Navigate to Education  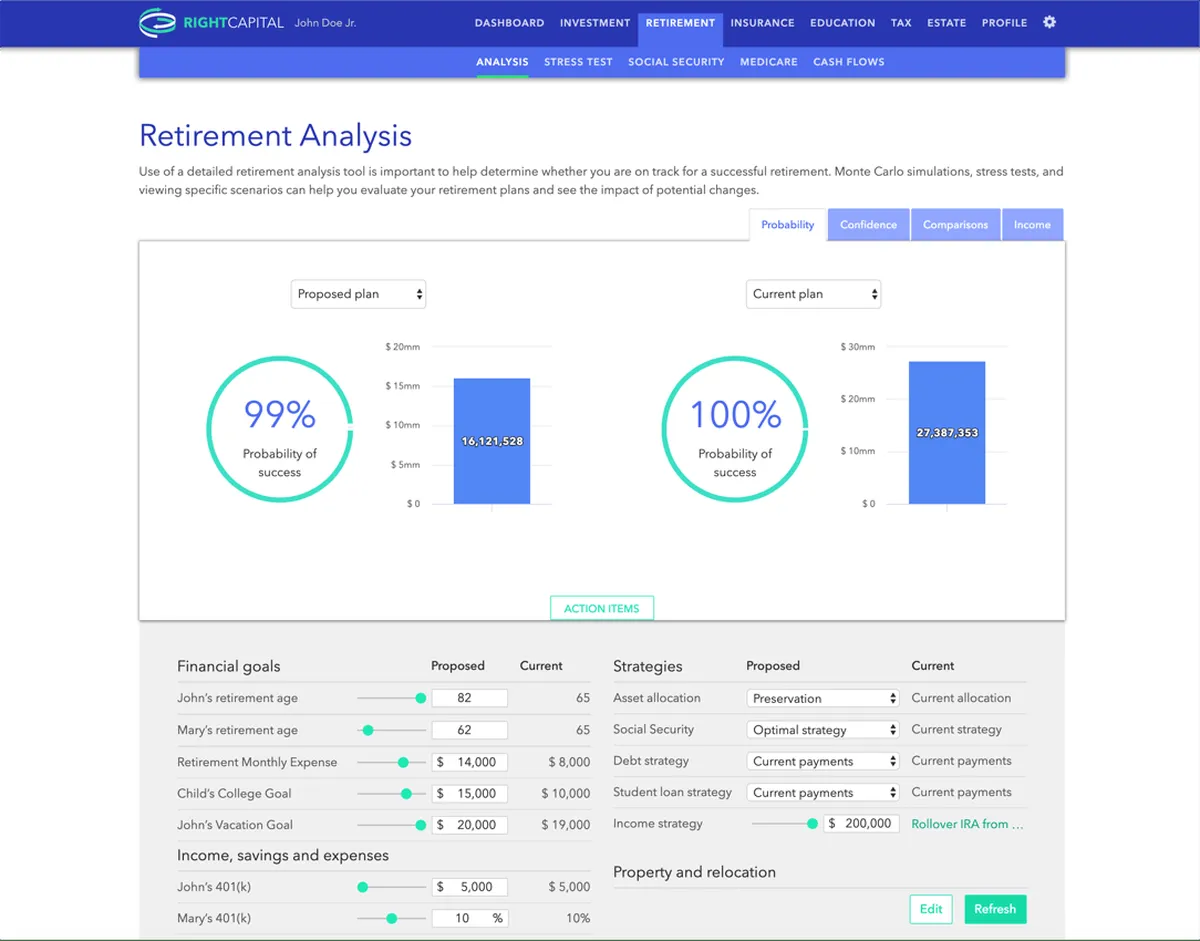(x=842, y=23)
